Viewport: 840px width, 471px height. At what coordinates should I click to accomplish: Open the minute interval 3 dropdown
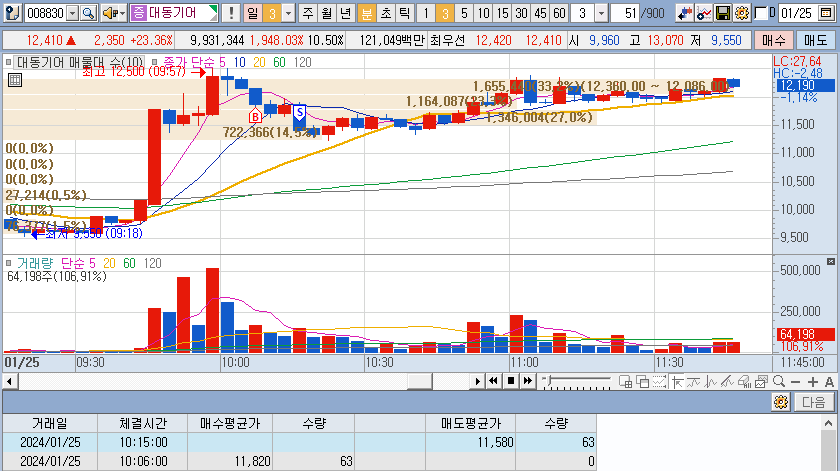pos(602,13)
